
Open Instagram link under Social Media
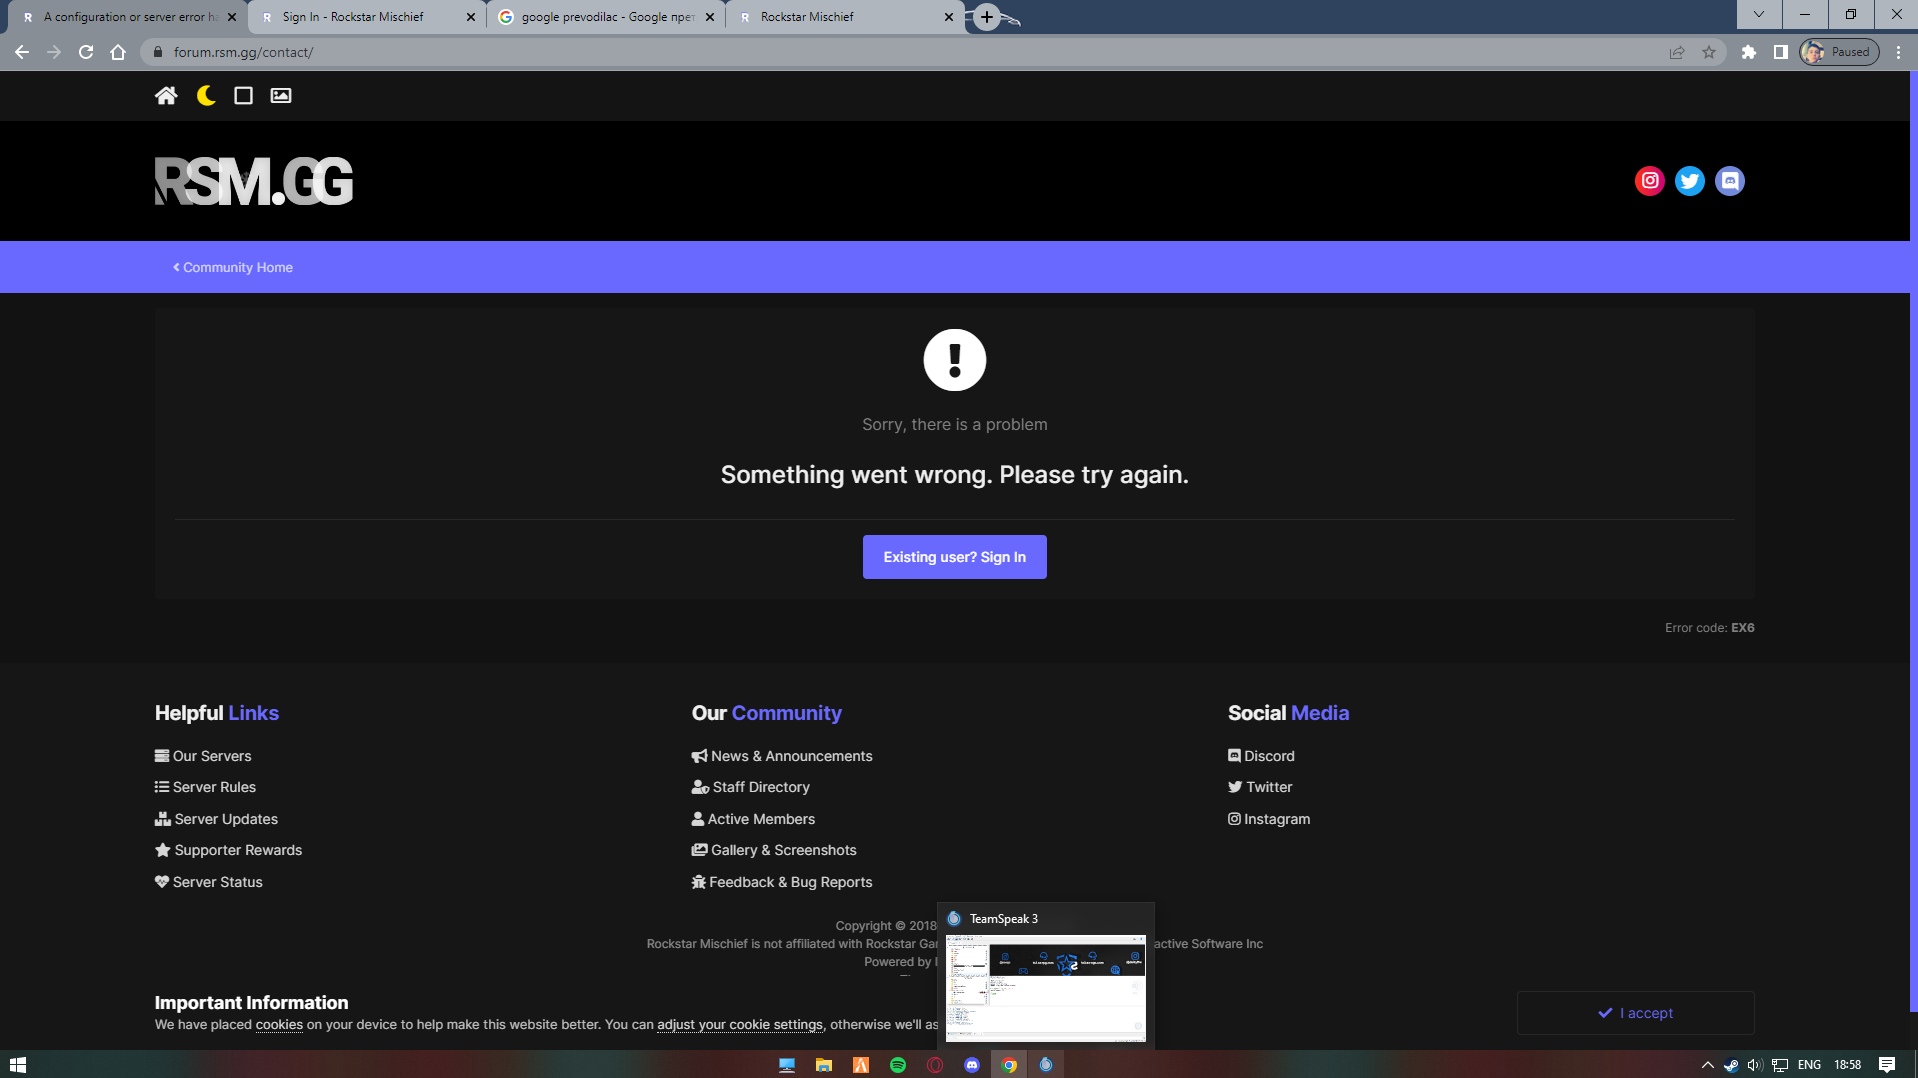pyautogui.click(x=1269, y=819)
